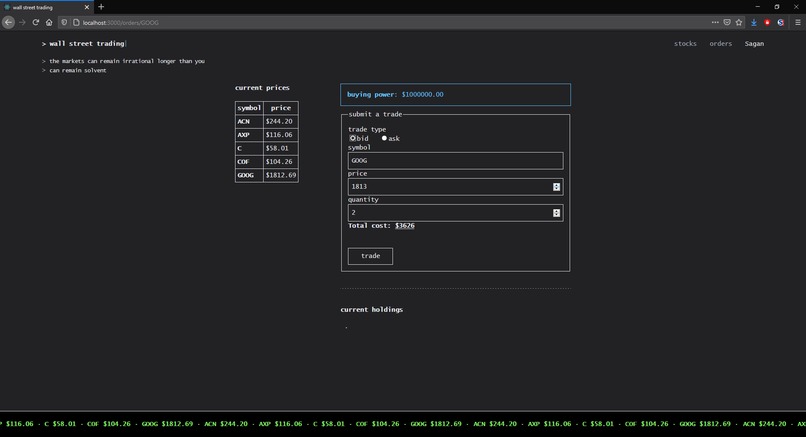
Task: Select AXP in the current prices table
Action: coord(249,135)
